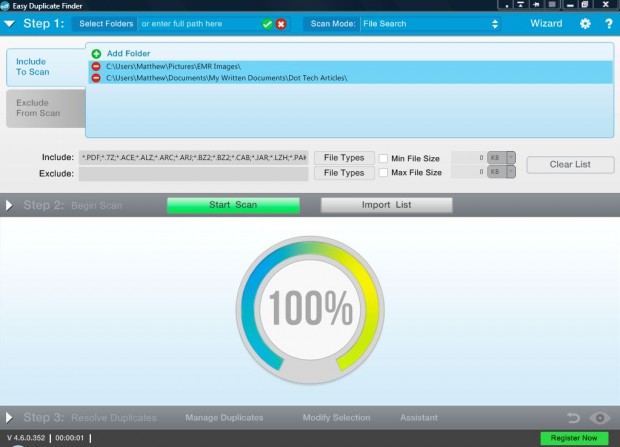This screenshot has height=447, width=620.
Task: Click the 00:00:01 elapsed timer
Action: coord(70,438)
